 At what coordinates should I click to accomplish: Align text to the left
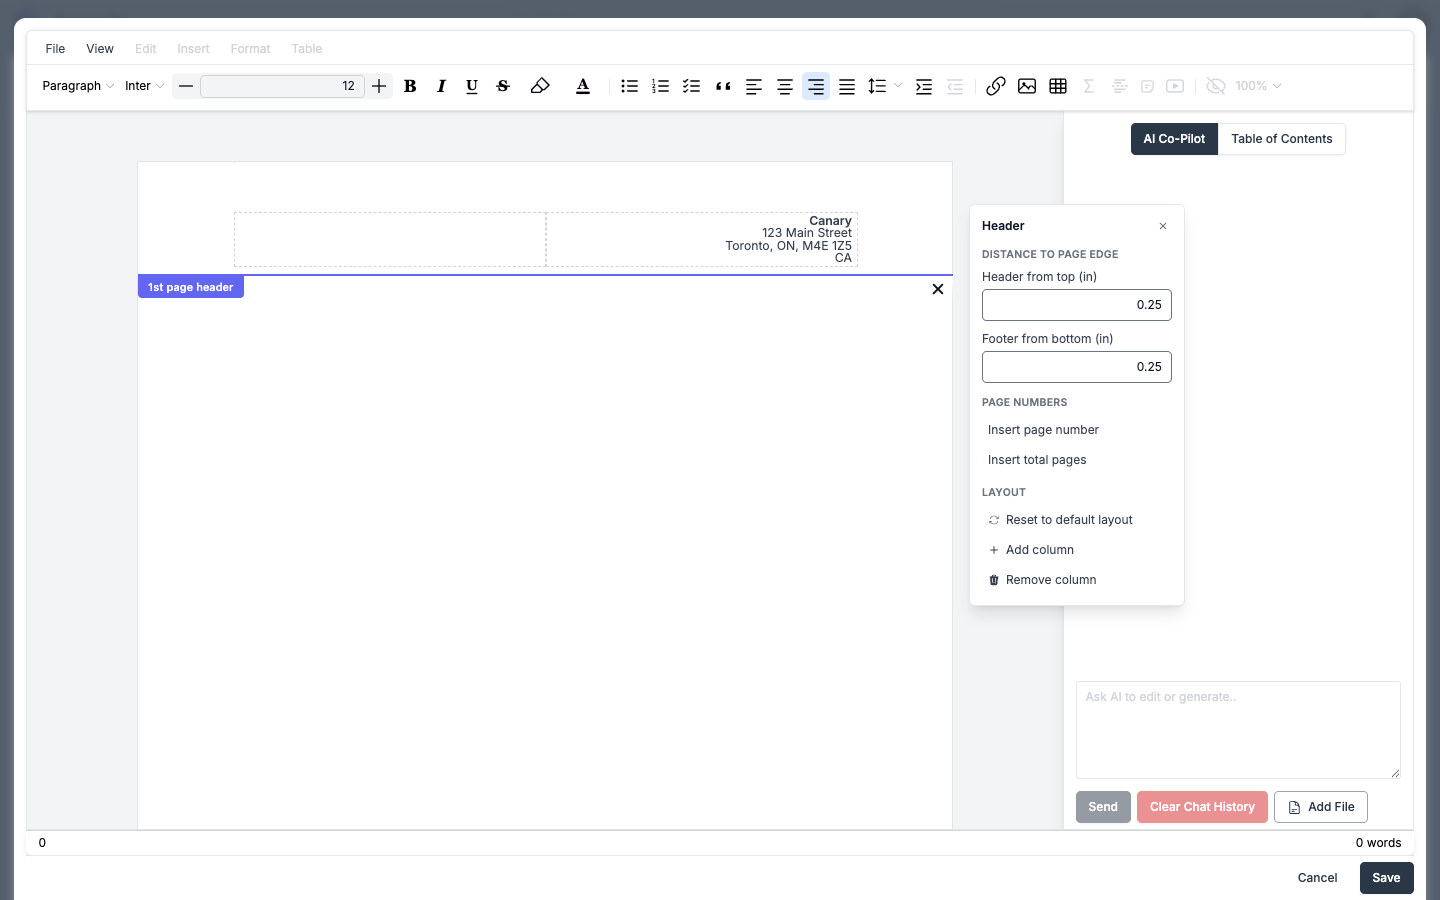(754, 86)
